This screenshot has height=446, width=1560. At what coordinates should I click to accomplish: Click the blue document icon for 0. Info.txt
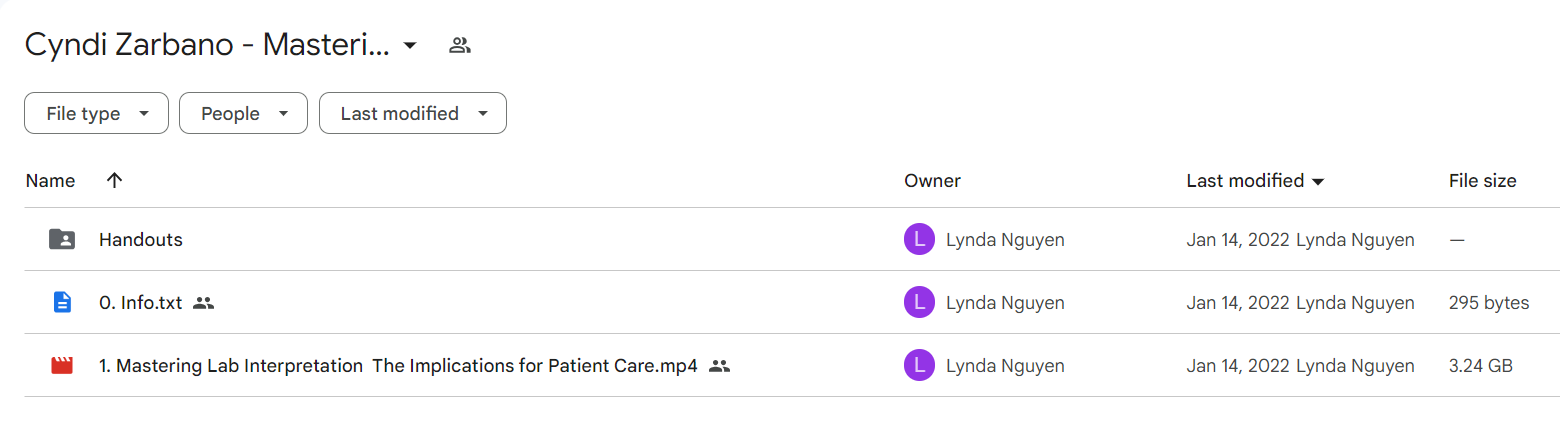pyautogui.click(x=62, y=302)
